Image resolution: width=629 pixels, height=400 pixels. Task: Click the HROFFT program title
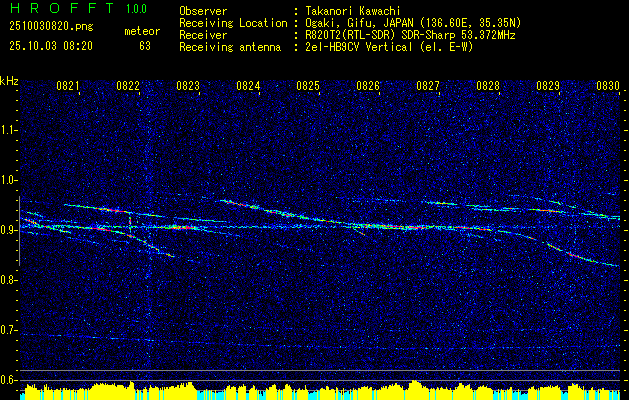62,8
